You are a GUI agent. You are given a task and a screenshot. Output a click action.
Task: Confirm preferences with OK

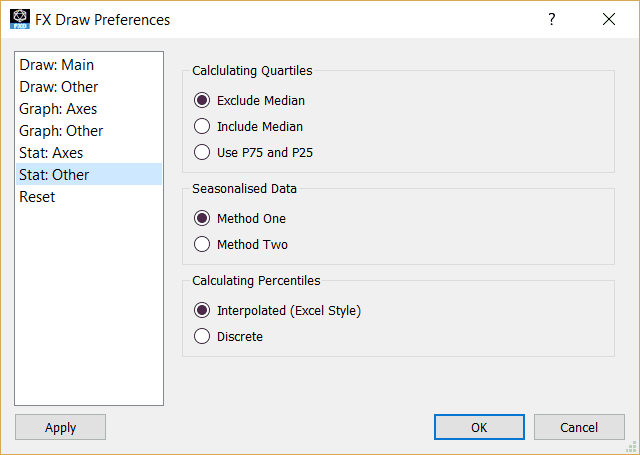coord(479,427)
